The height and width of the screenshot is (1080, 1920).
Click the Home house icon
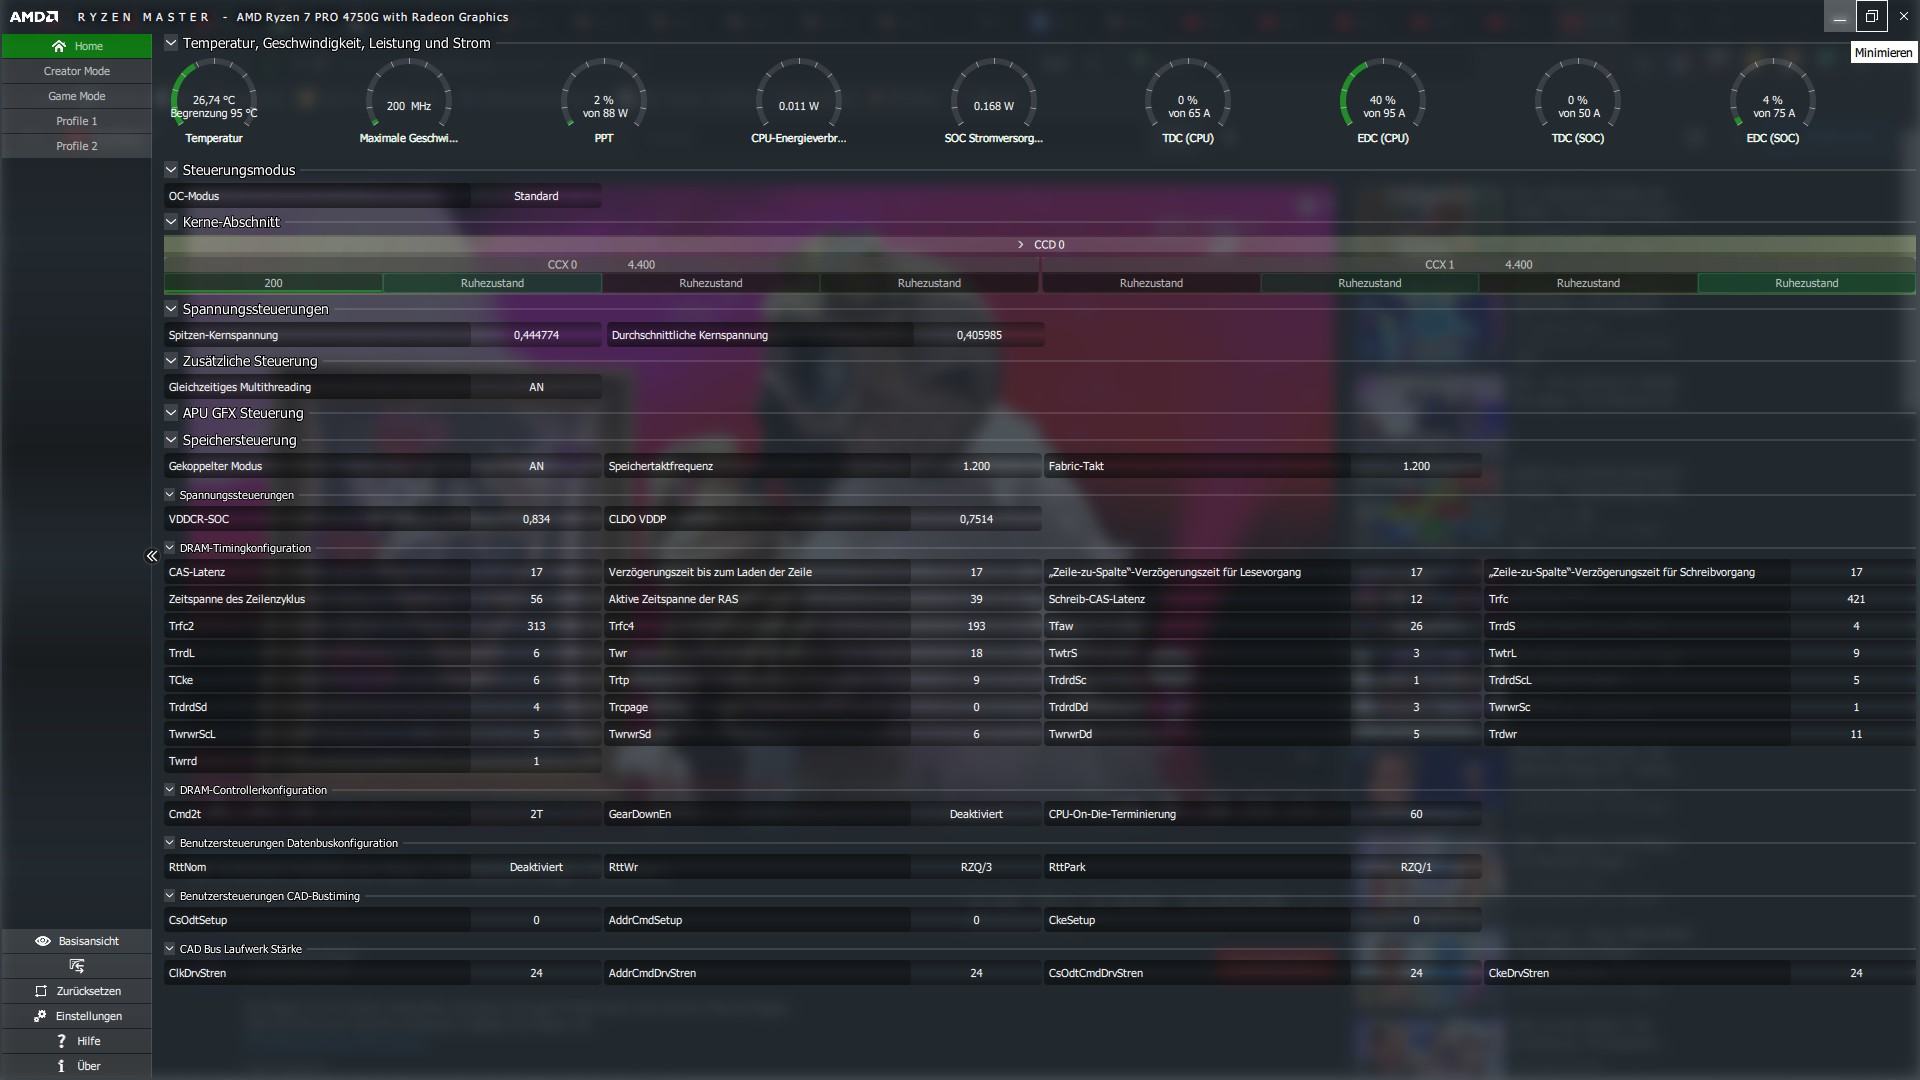(x=59, y=46)
